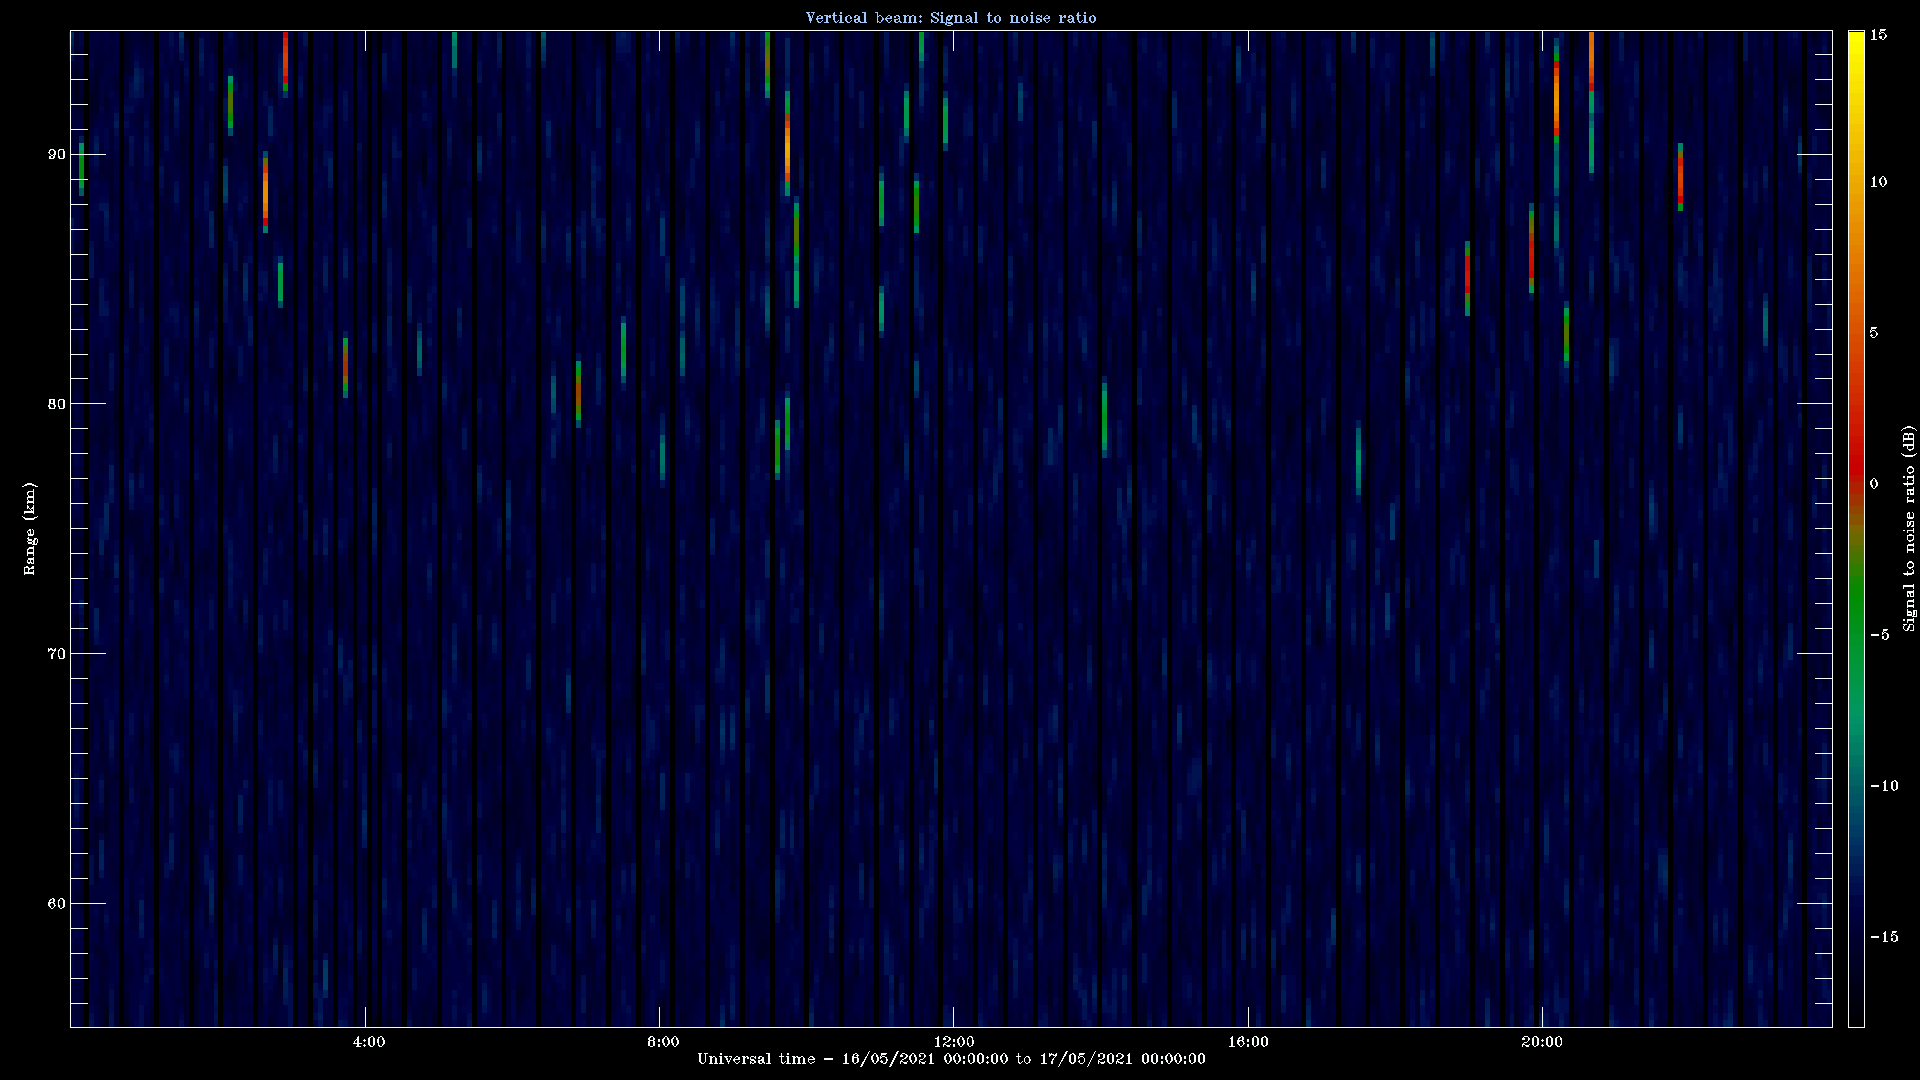Click the colorbar value 0

[x=1874, y=484]
